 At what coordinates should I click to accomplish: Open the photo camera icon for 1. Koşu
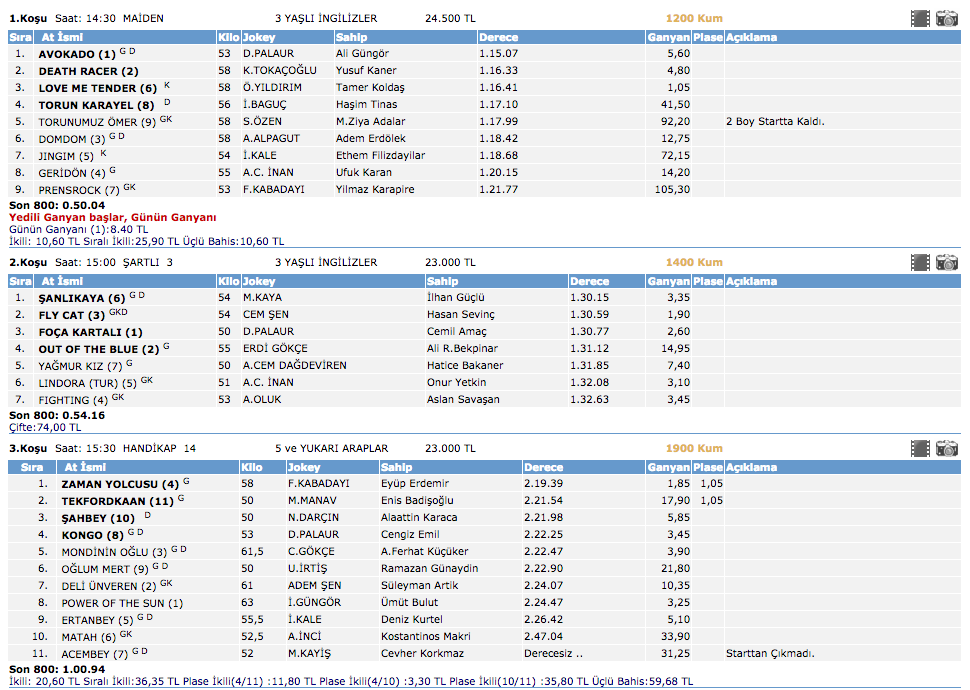[947, 18]
